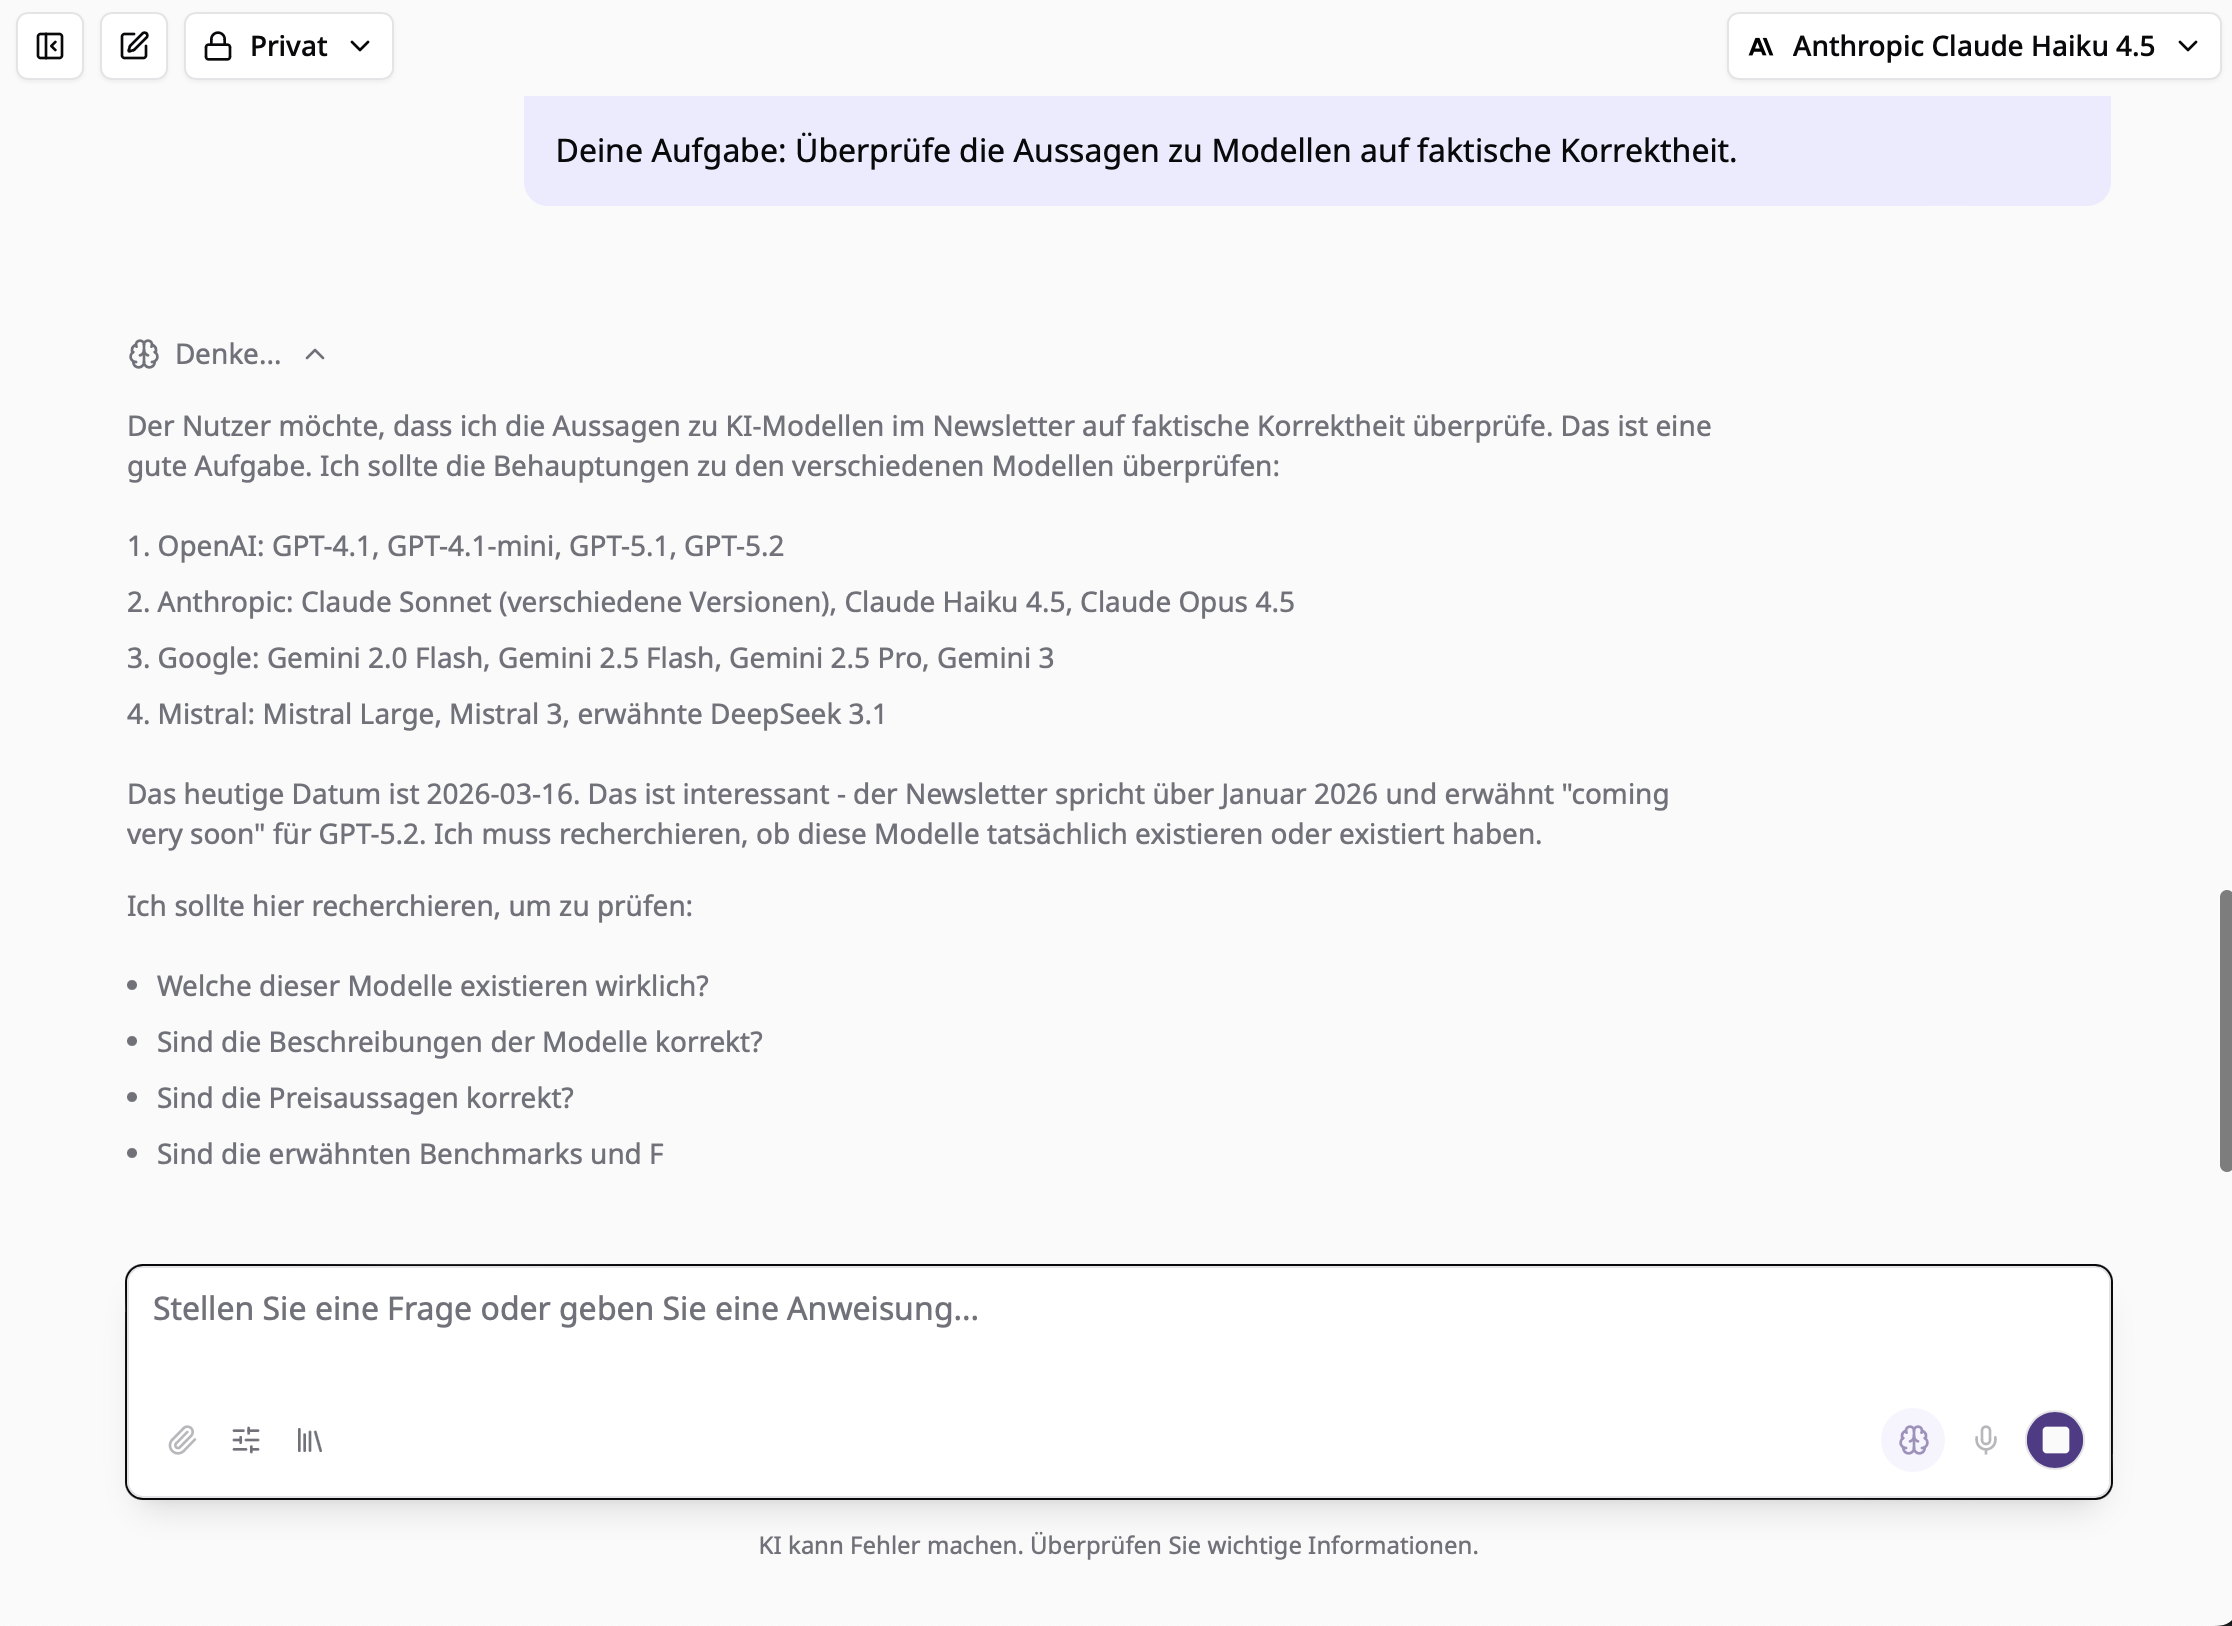Click the paperclip attach file icon
Viewport: 2232px width, 1626px height.
point(182,1440)
